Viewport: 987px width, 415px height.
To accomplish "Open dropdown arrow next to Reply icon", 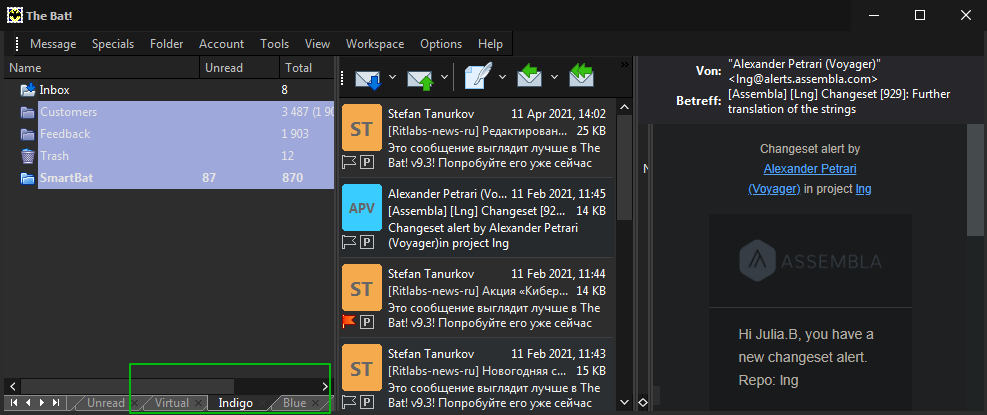I will click(555, 77).
